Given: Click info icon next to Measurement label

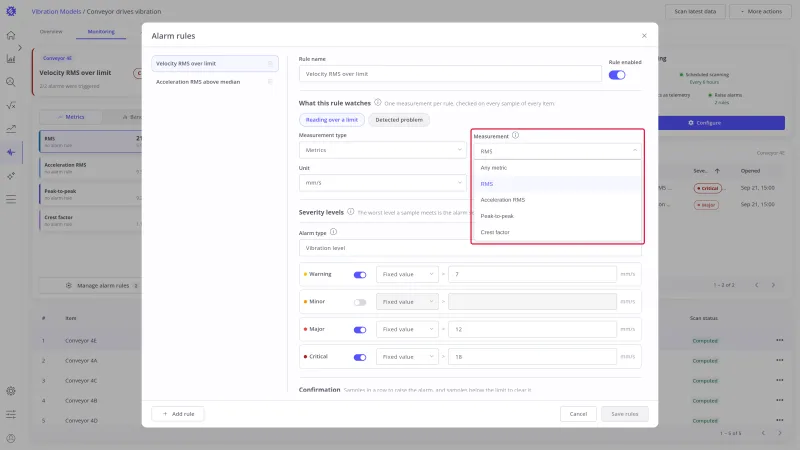Looking at the screenshot, I should (x=515, y=135).
